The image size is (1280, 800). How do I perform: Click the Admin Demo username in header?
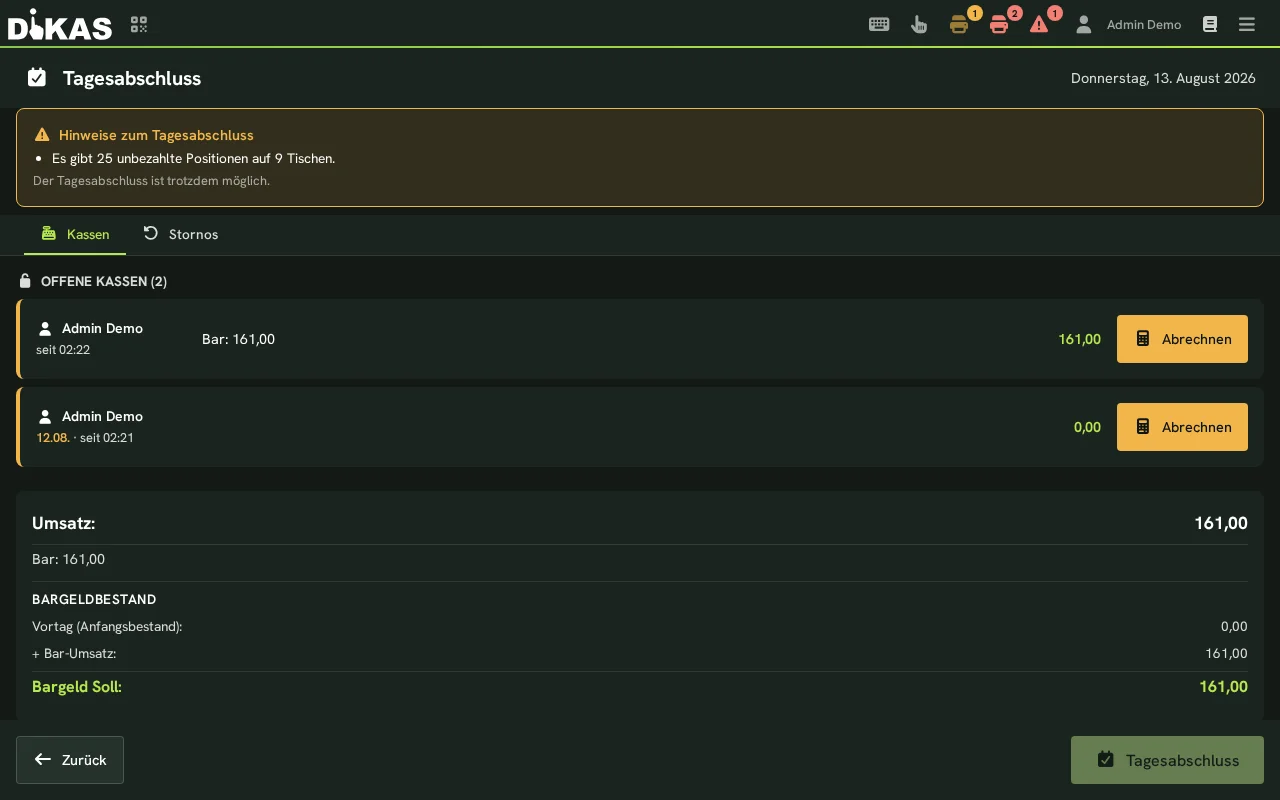coord(1144,24)
